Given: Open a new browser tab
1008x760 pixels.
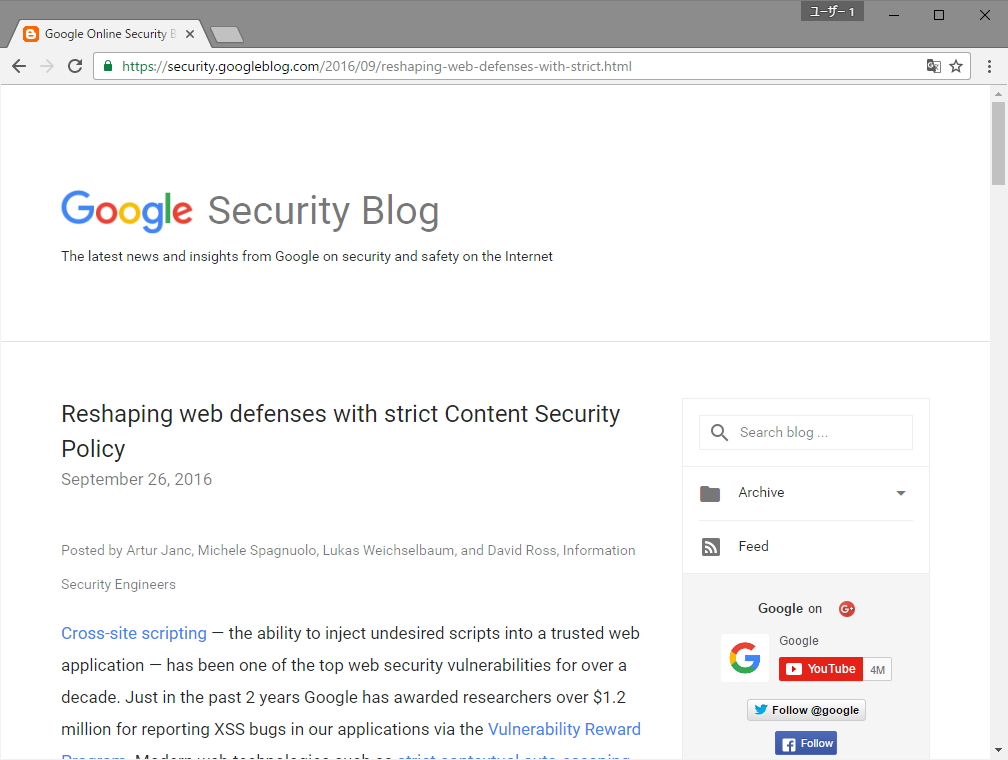Looking at the screenshot, I should click(x=227, y=35).
